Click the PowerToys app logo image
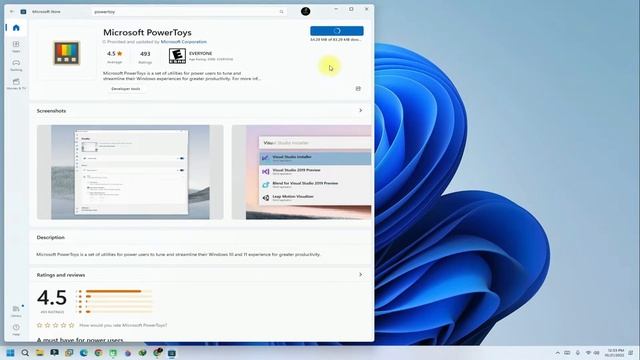Image resolution: width=640 pixels, height=360 pixels. 67,53
